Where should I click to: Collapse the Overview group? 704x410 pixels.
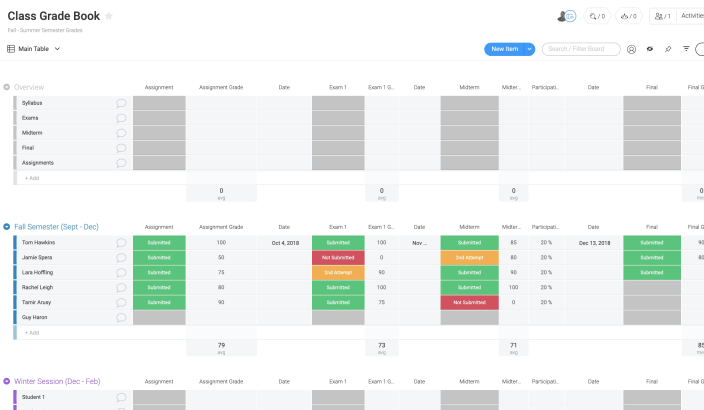point(7,87)
